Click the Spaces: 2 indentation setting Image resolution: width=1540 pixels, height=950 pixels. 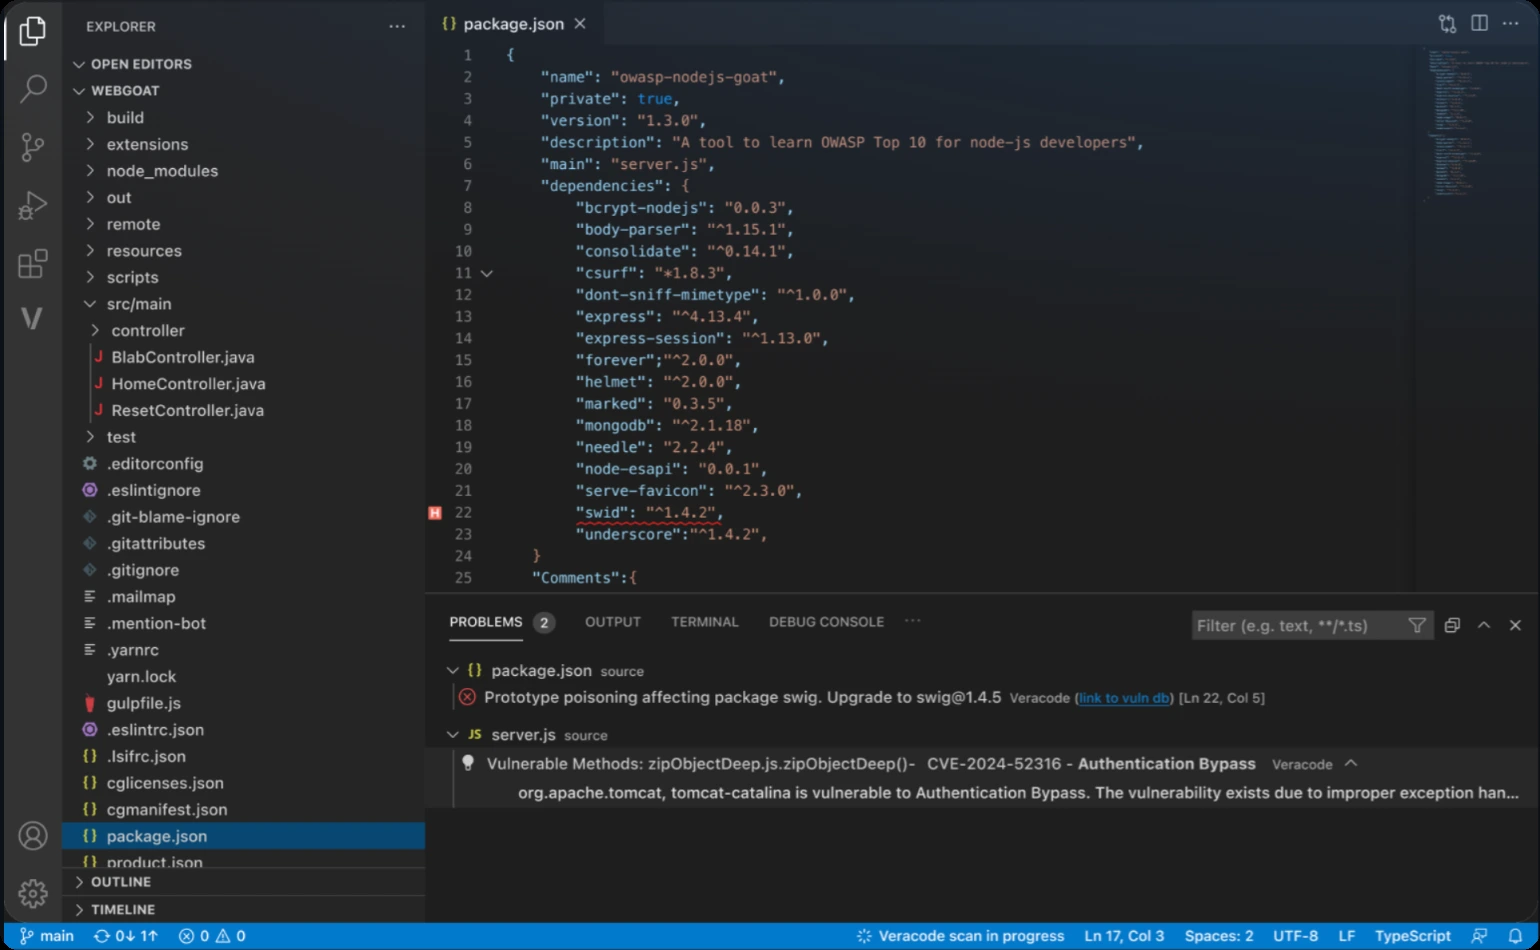[1219, 936]
